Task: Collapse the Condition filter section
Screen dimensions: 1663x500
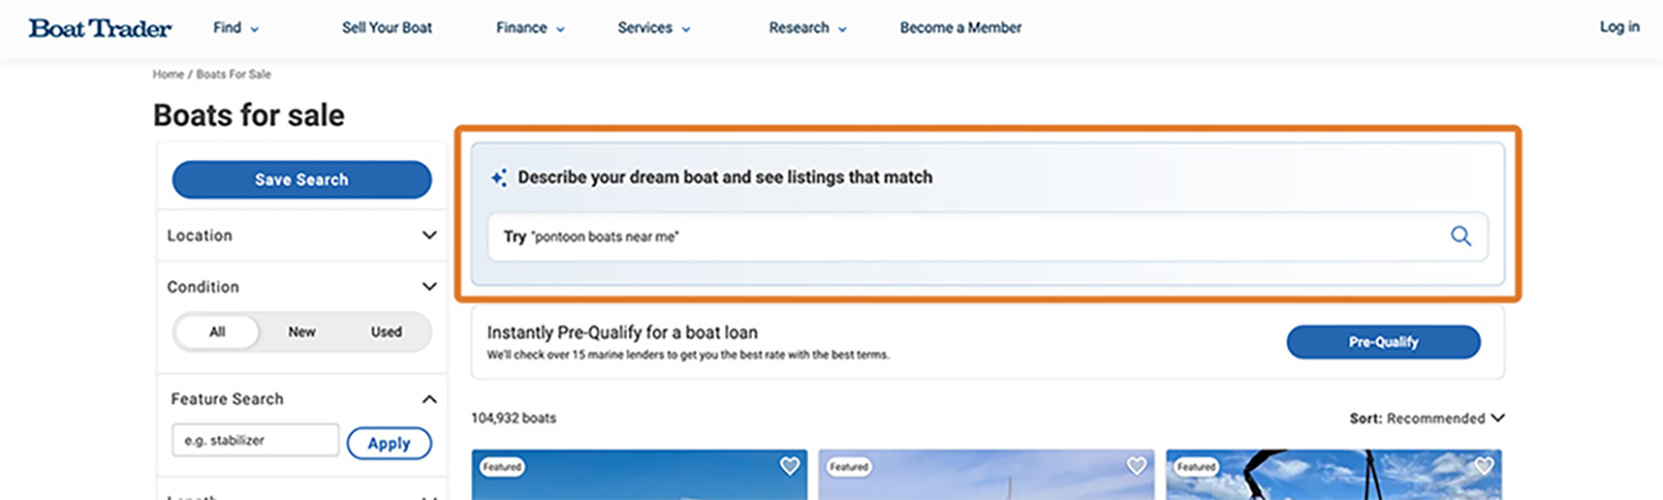Action: click(x=429, y=287)
